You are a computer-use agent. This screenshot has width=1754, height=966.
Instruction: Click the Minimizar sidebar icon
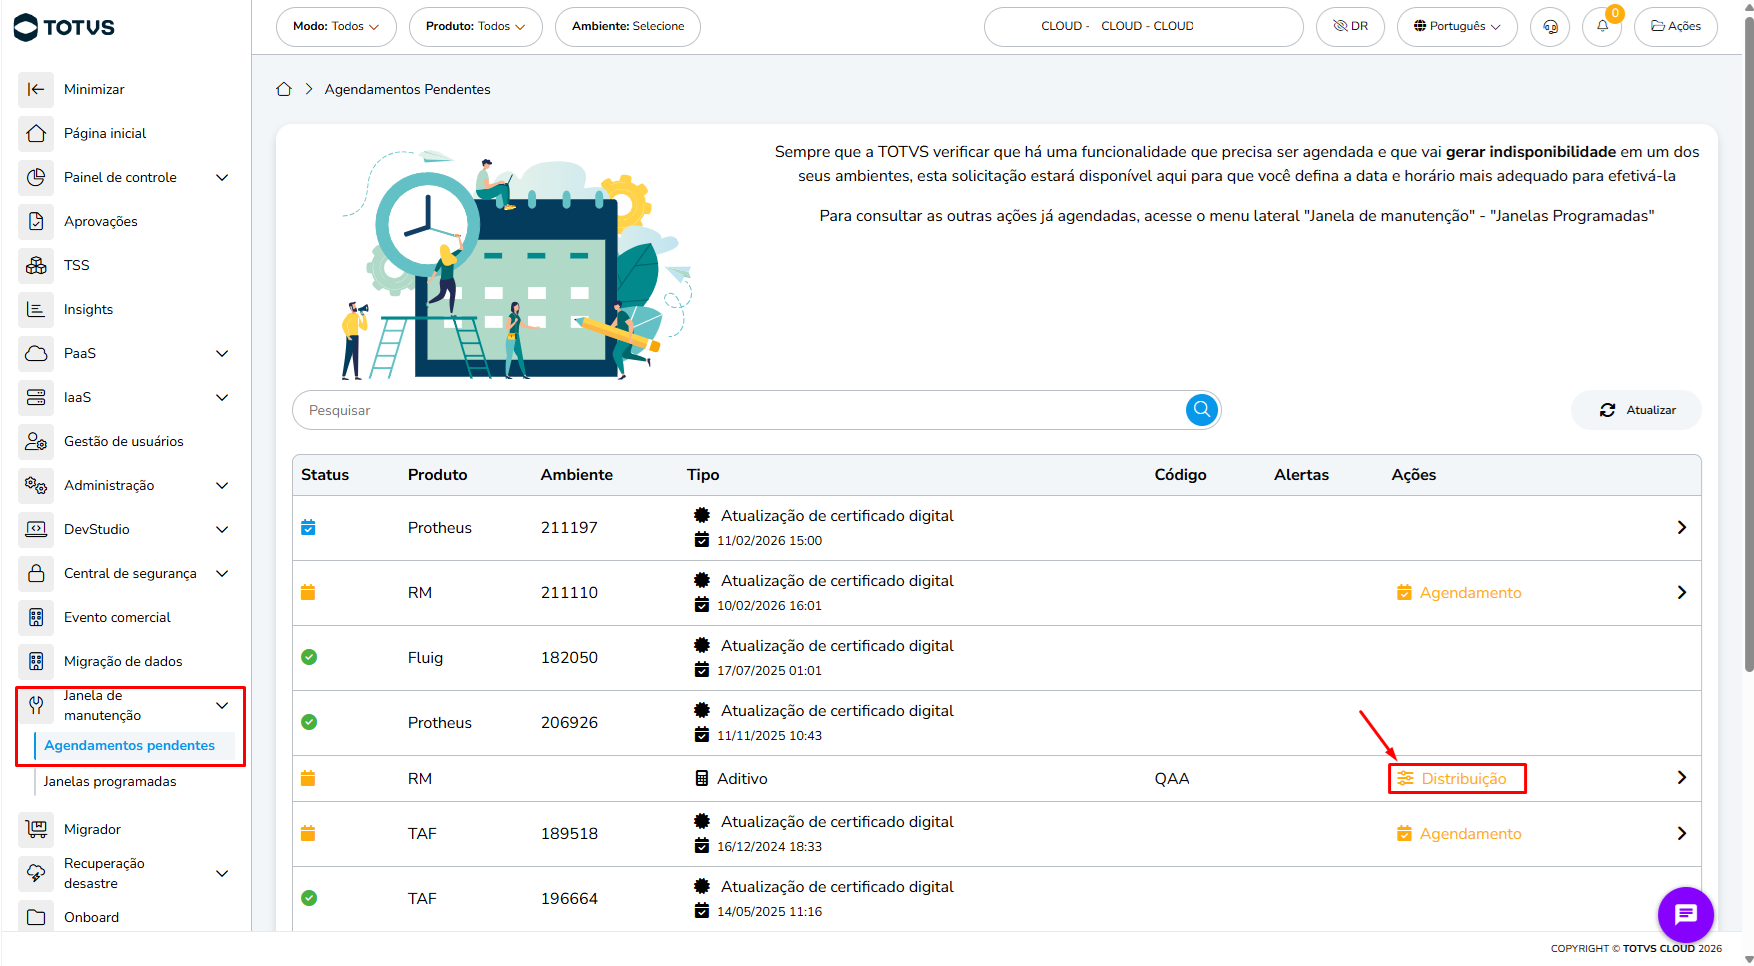click(x=36, y=89)
